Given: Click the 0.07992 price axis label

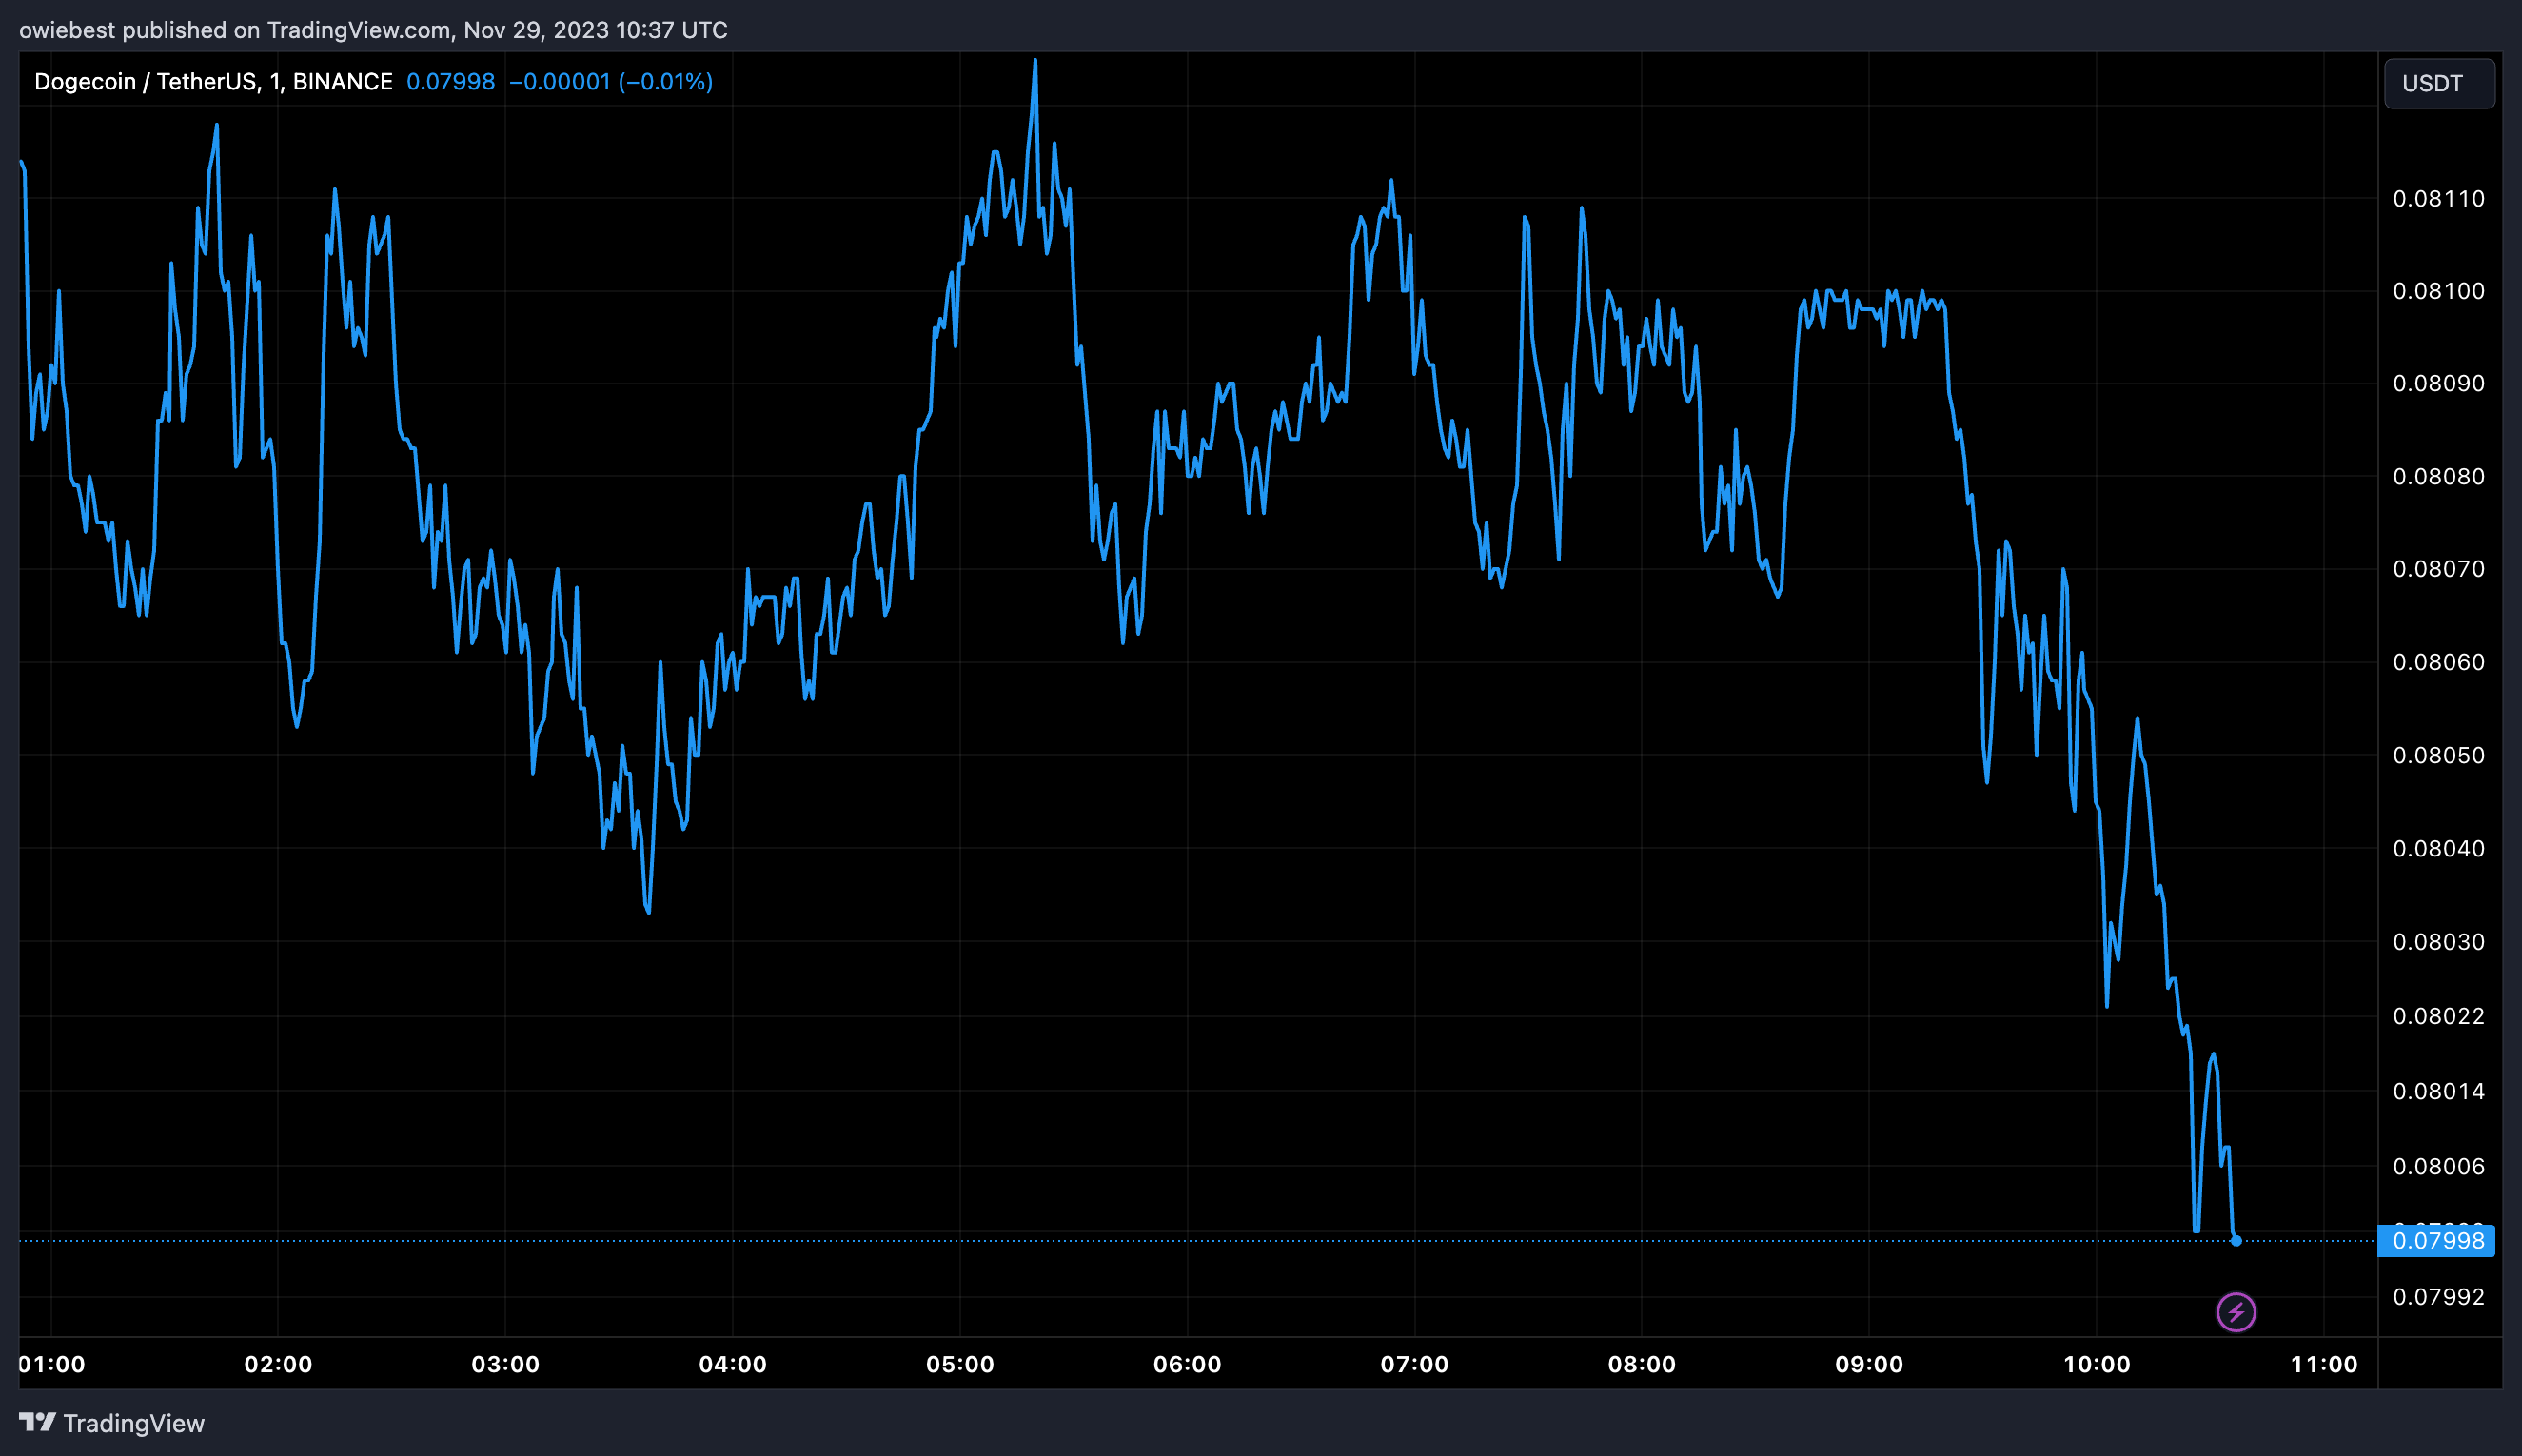Looking at the screenshot, I should coord(2438,1297).
